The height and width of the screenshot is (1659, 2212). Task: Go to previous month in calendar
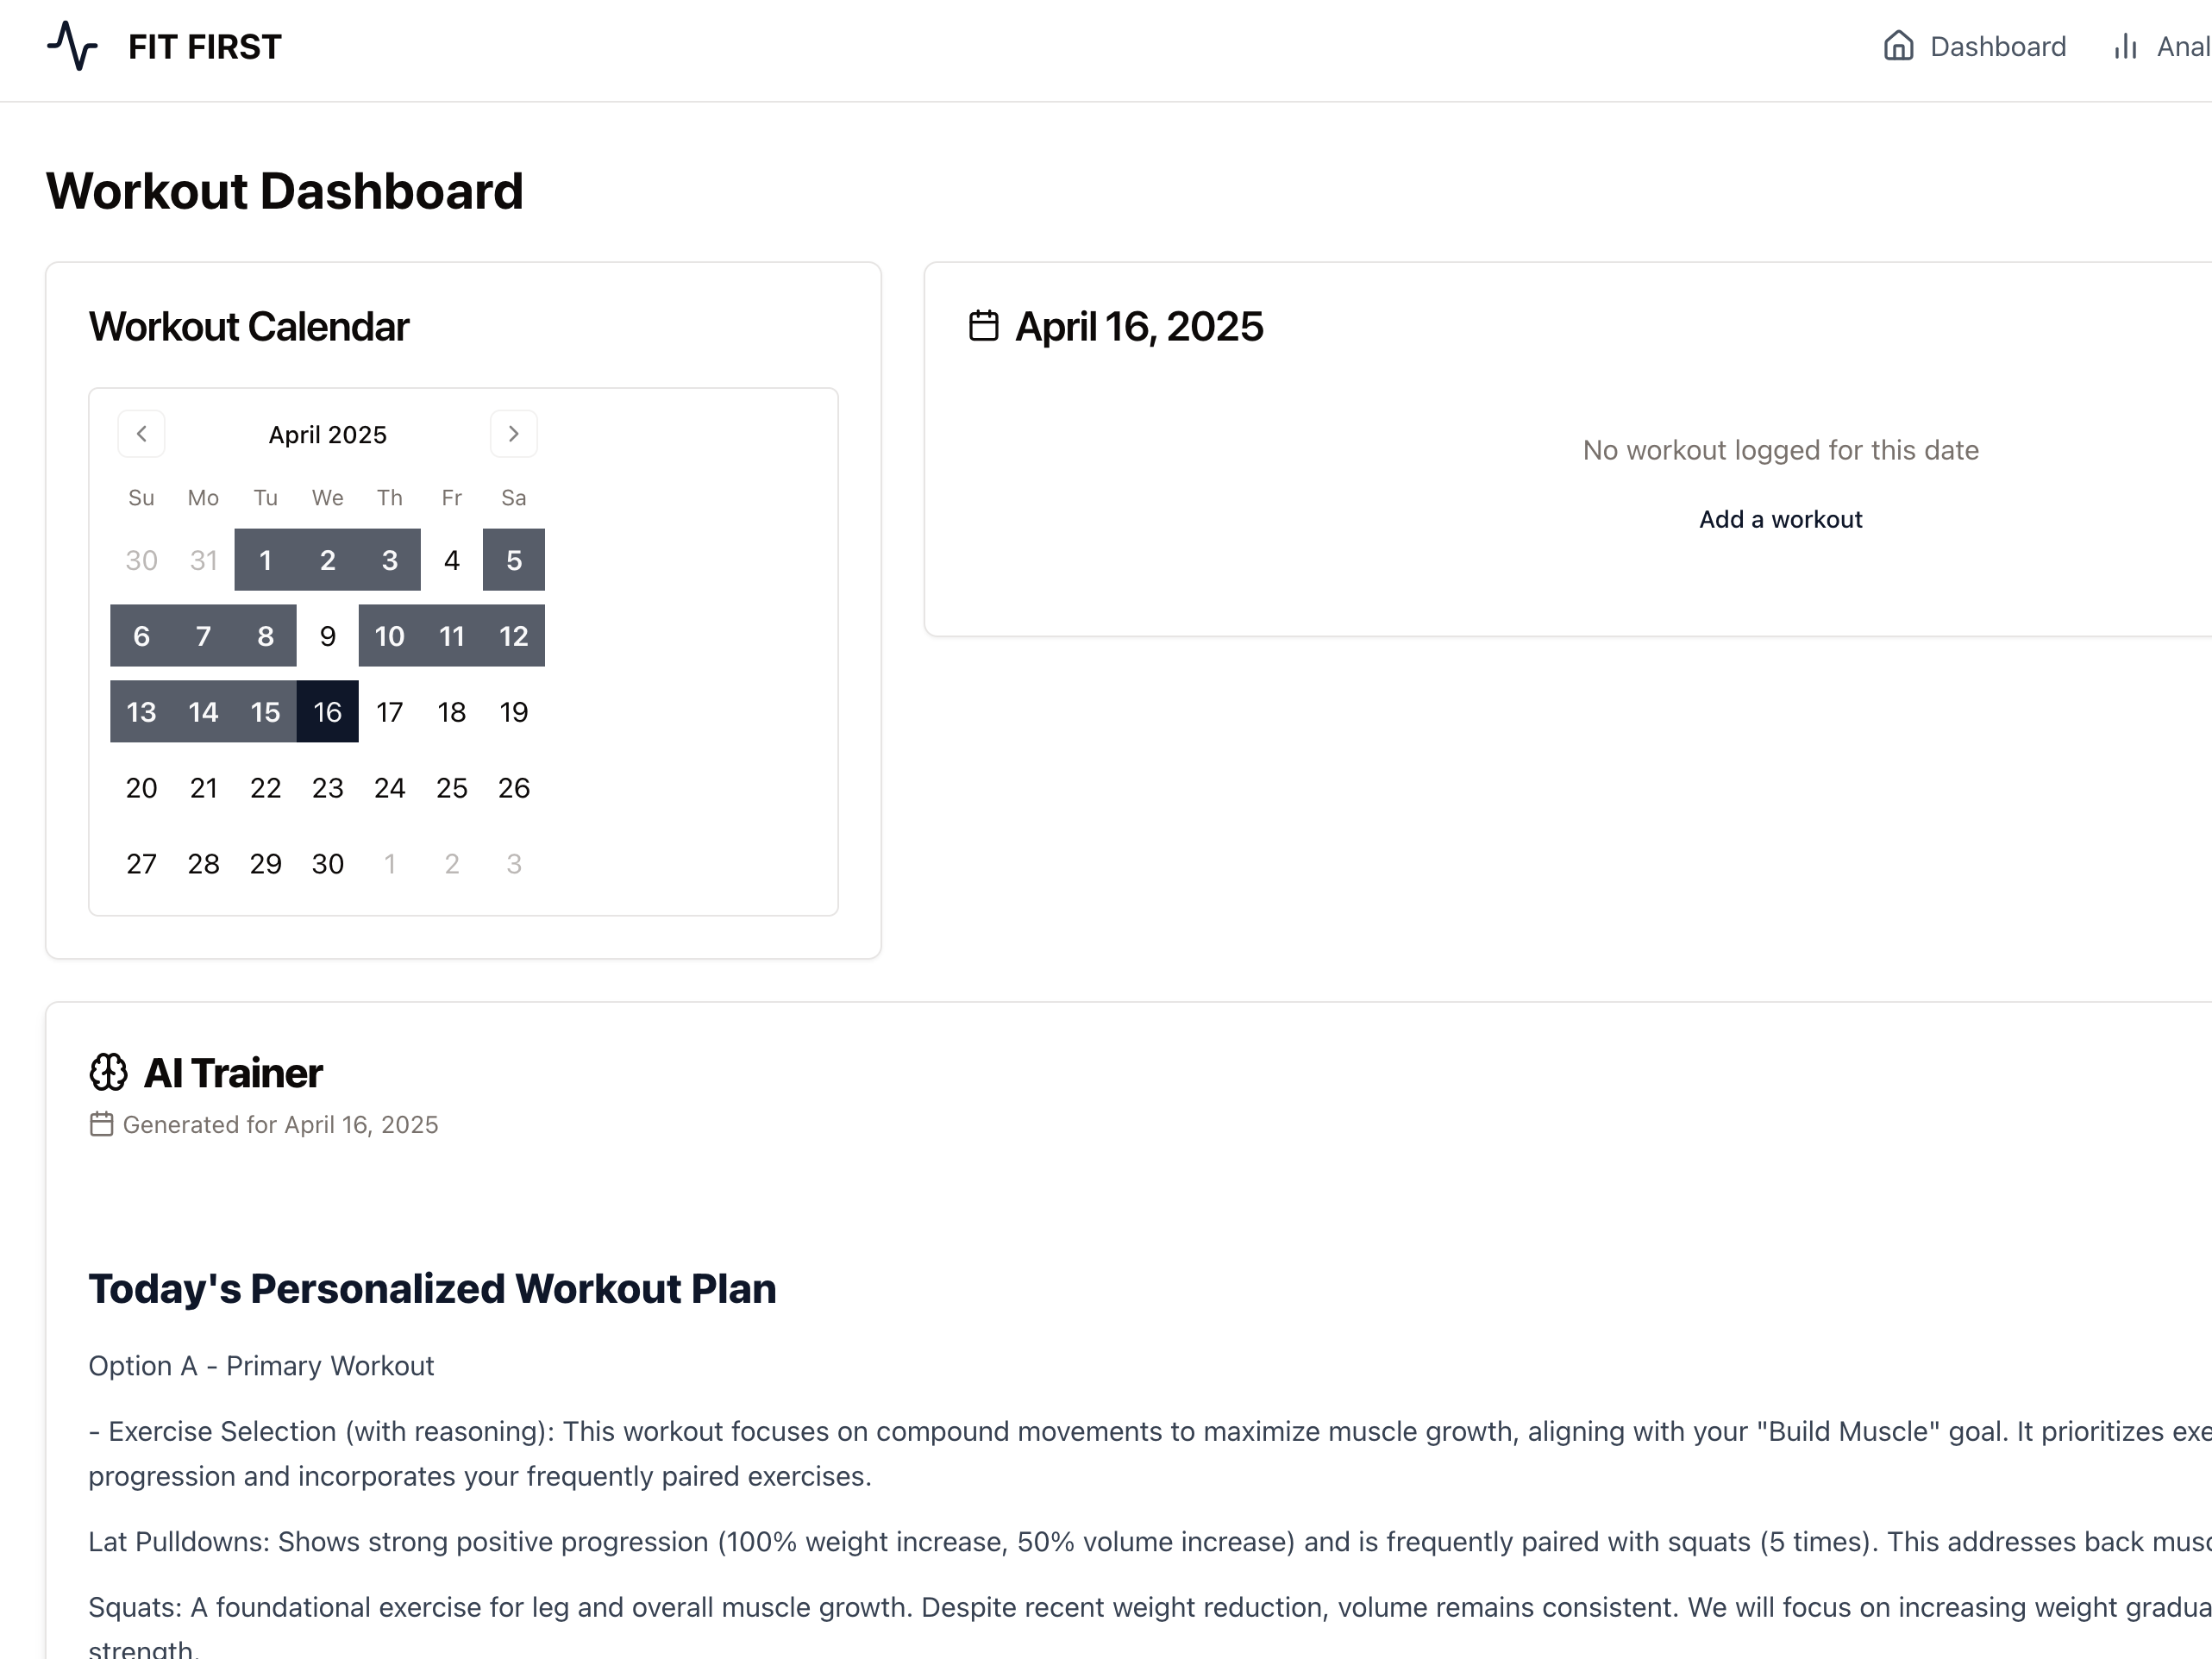(141, 434)
